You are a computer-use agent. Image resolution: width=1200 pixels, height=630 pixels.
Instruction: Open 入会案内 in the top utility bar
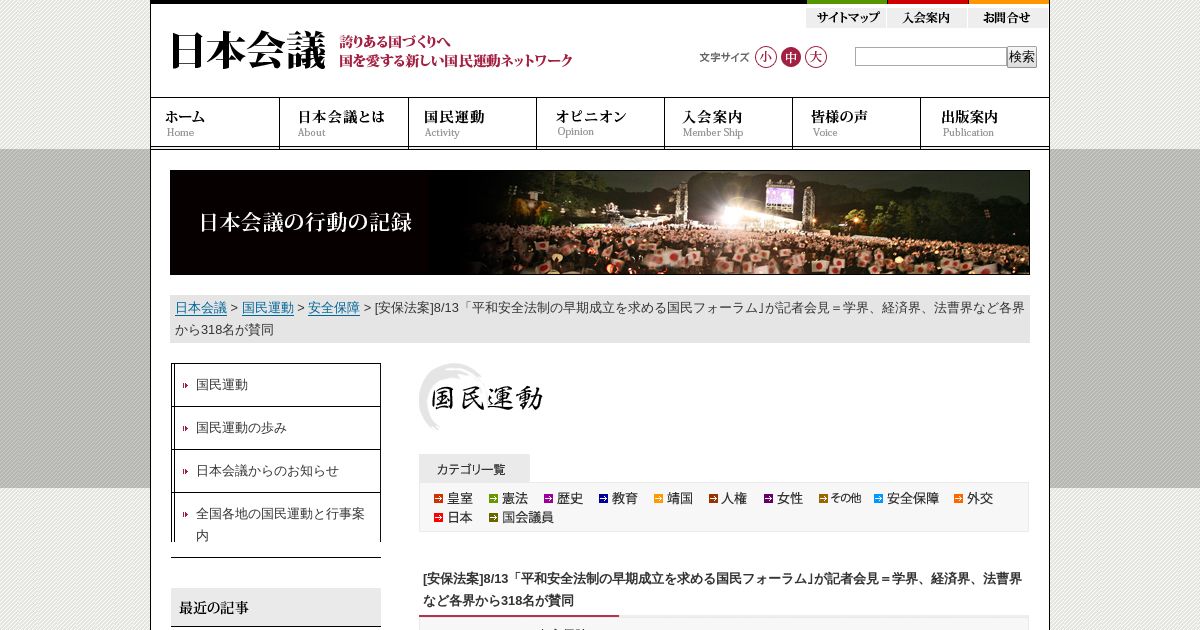[x=927, y=17]
